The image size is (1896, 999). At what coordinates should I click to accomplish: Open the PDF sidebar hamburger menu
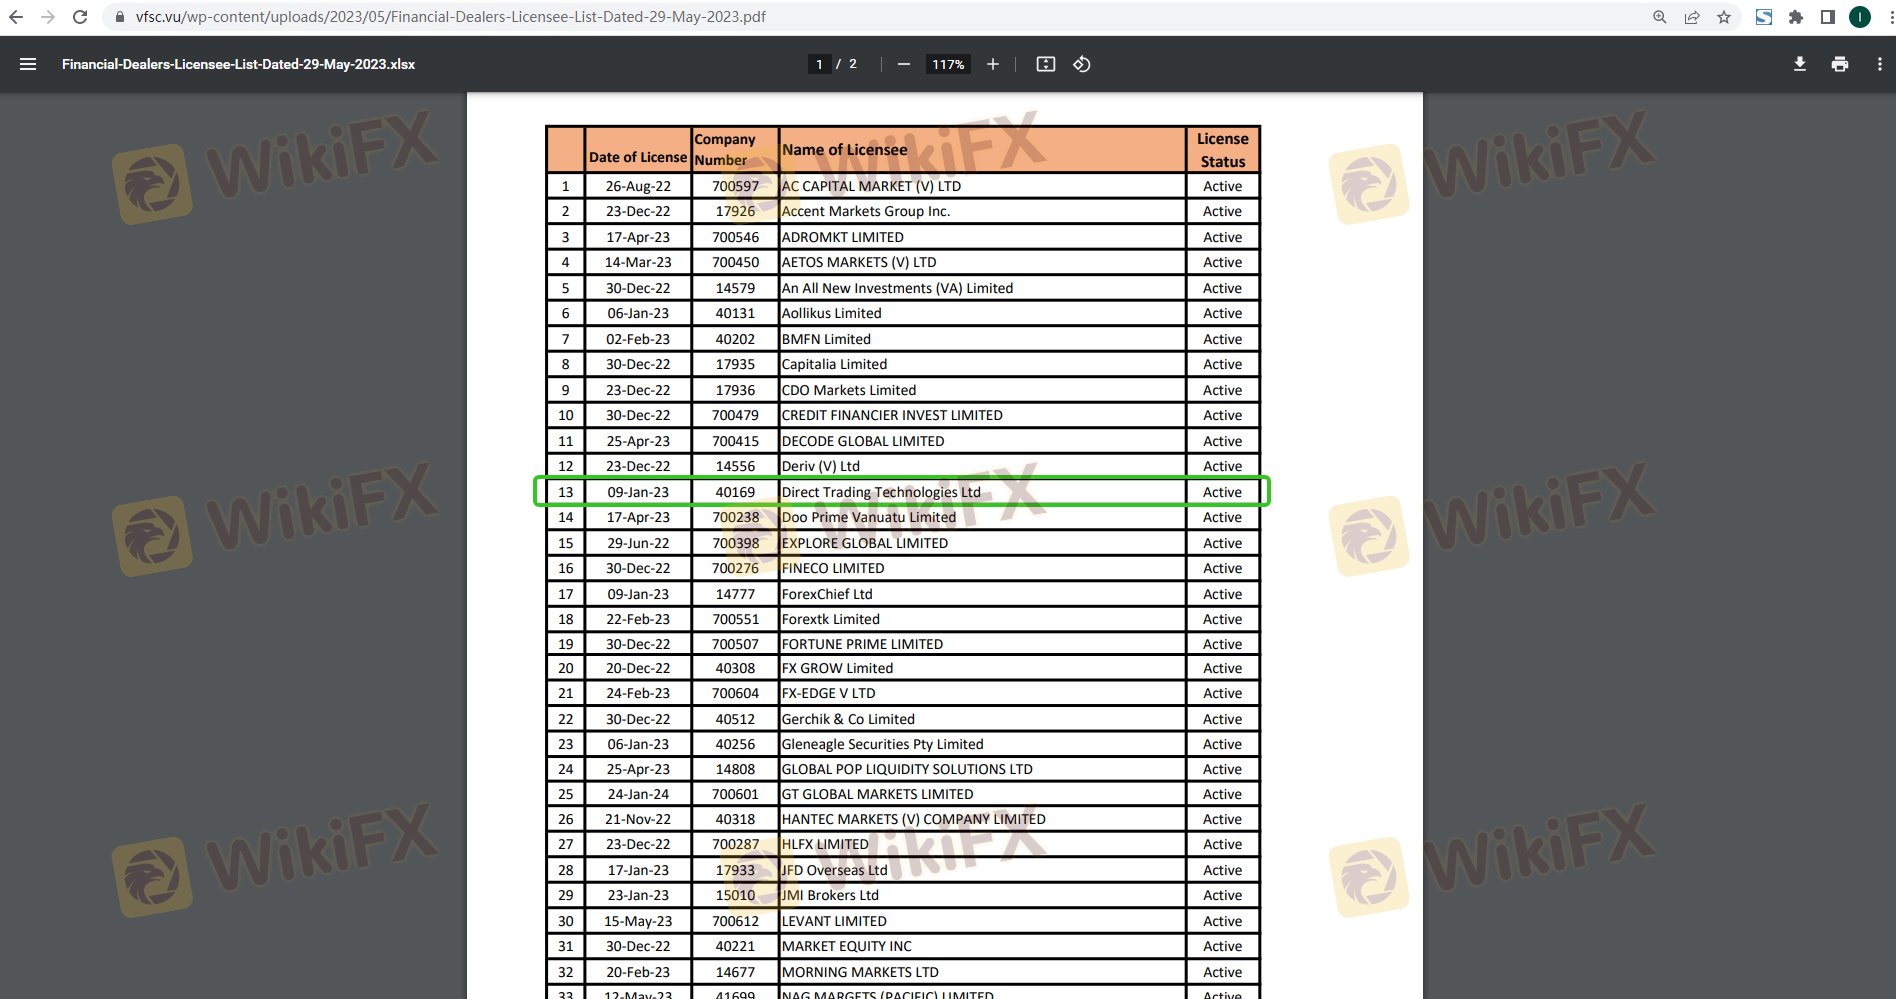point(28,64)
